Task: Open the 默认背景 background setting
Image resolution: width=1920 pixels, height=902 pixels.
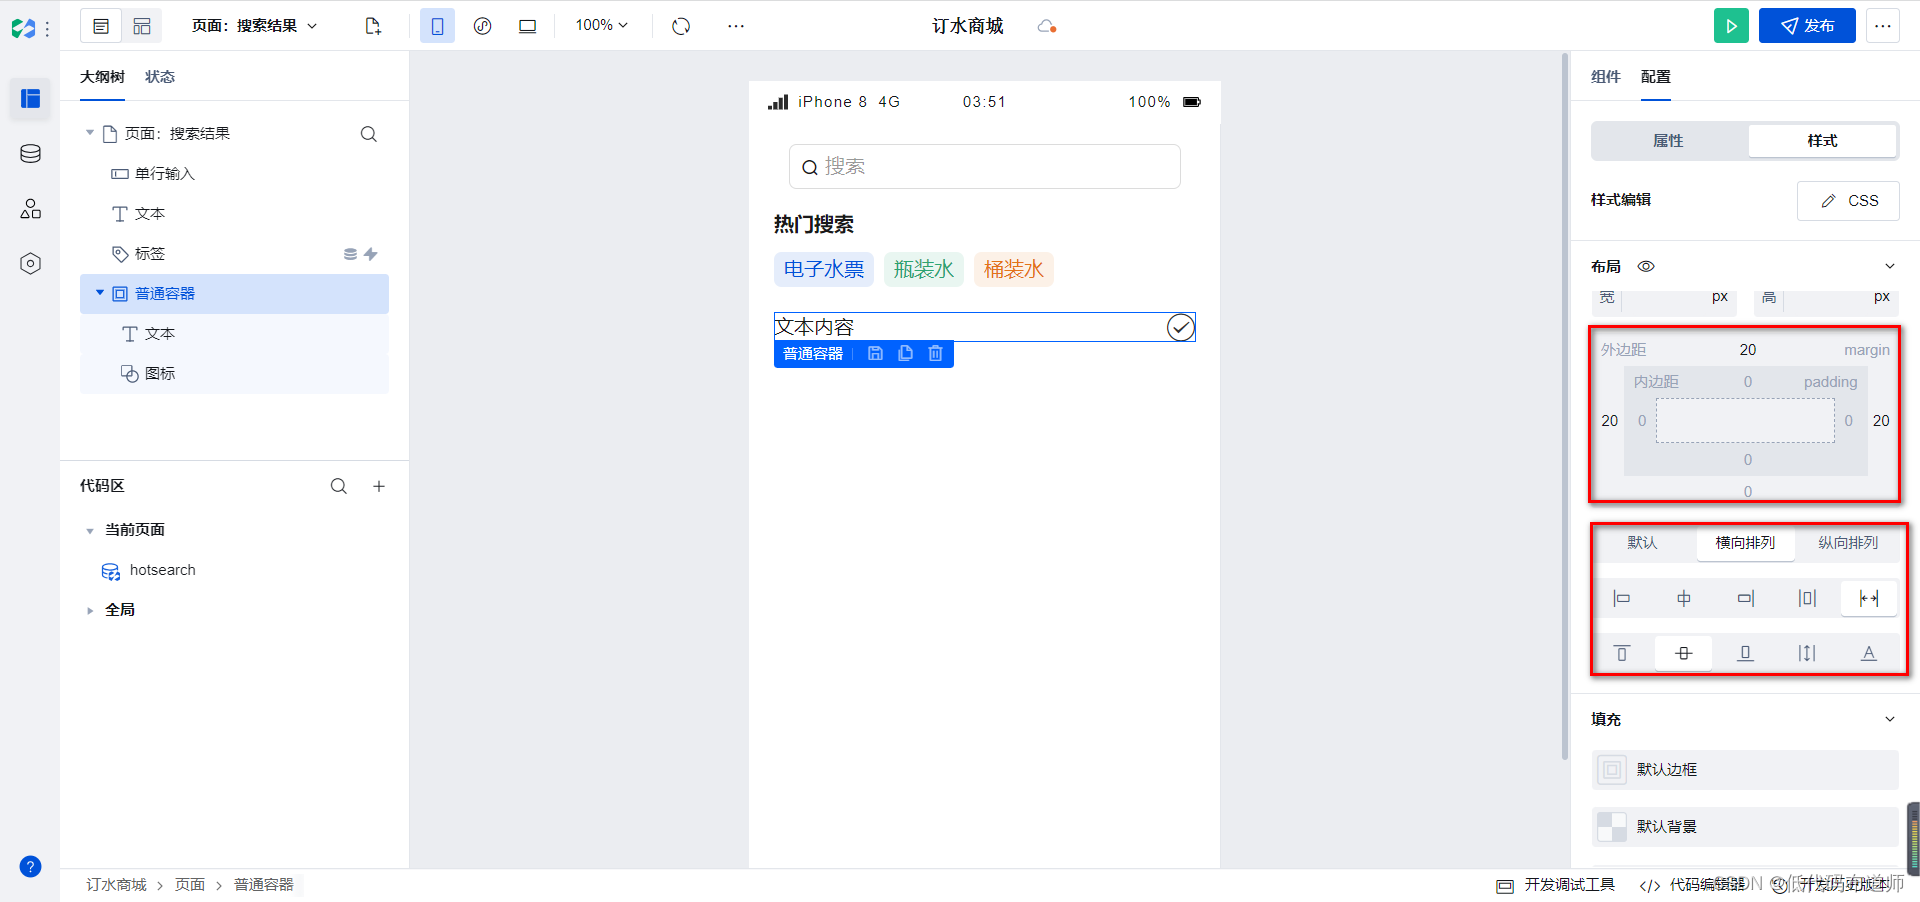Action: point(1745,827)
